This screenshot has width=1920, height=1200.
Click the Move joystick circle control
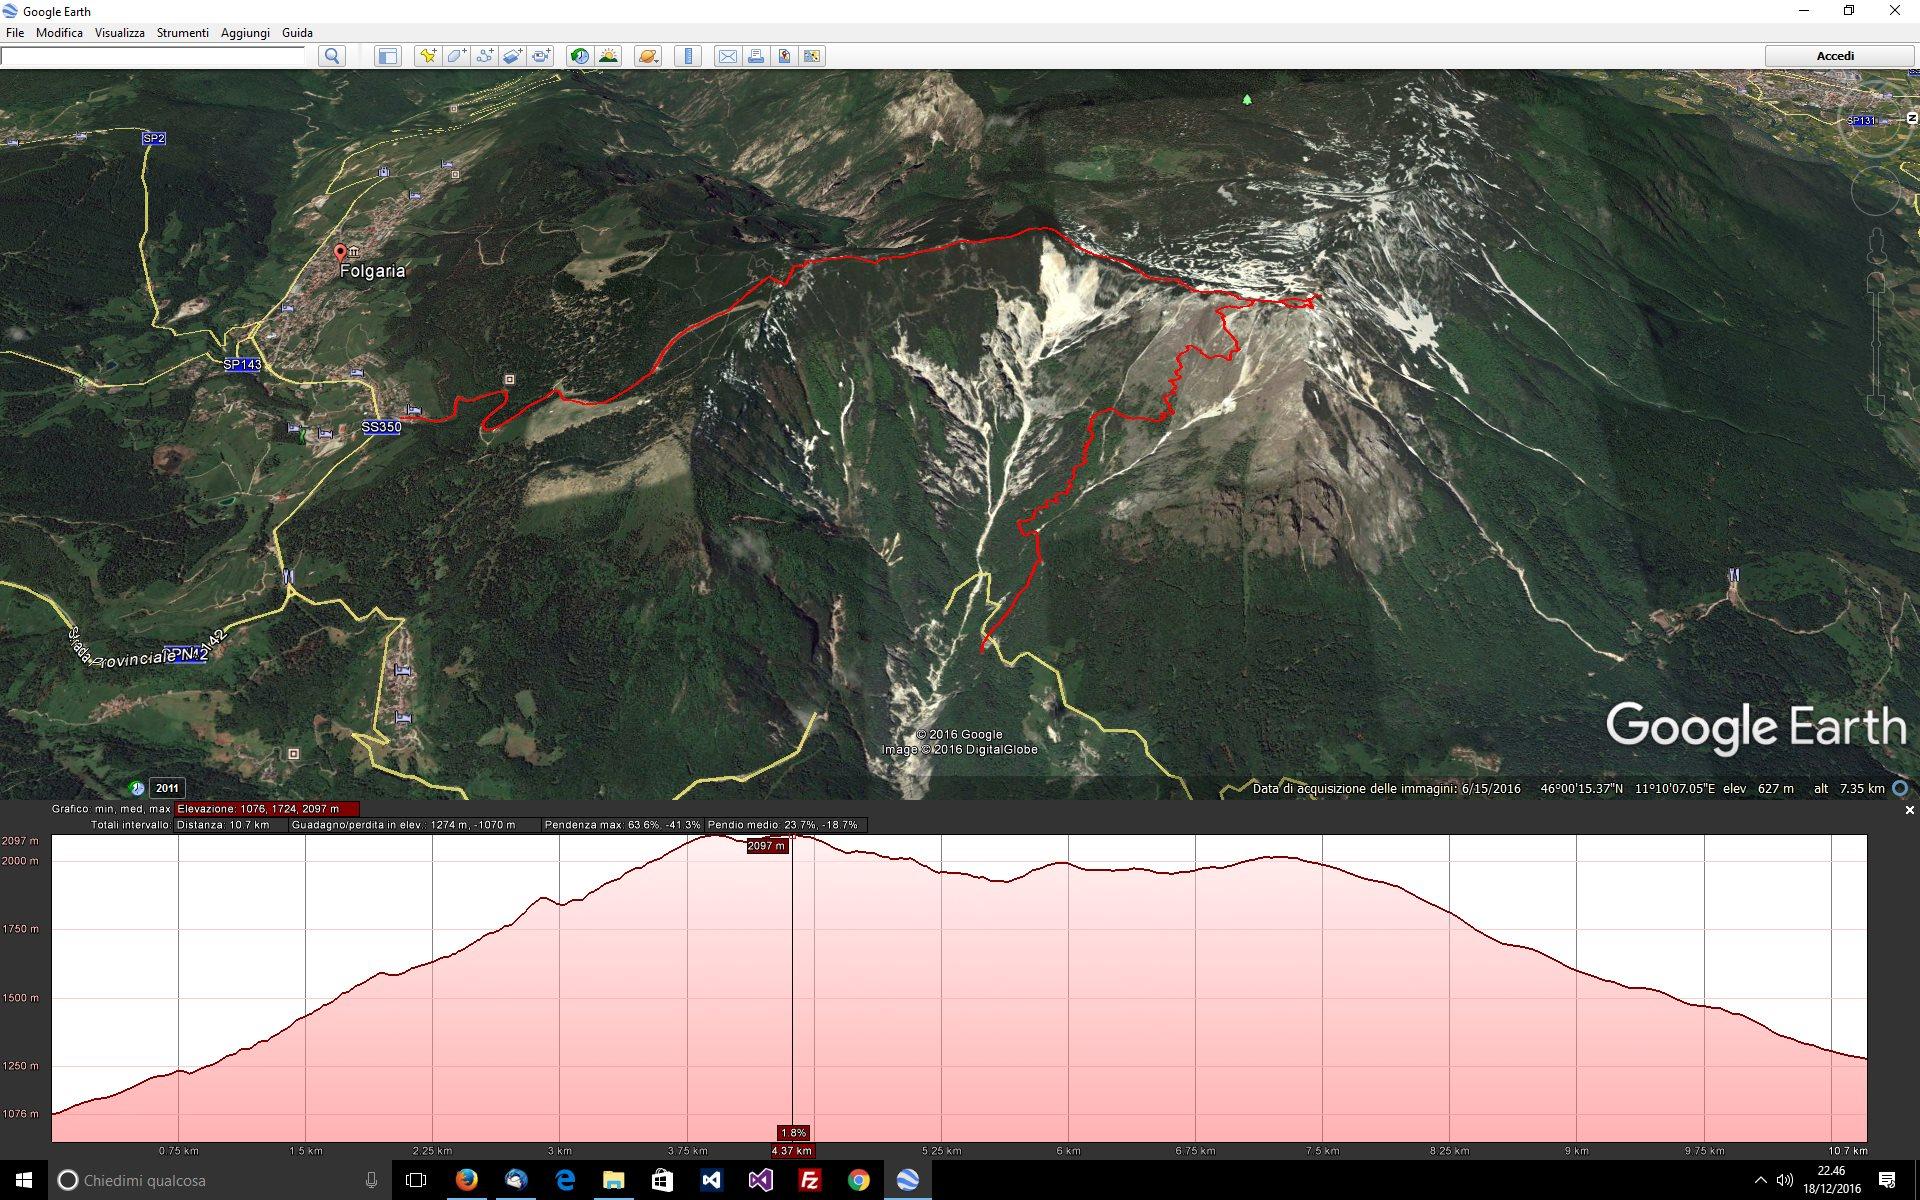pos(1876,192)
